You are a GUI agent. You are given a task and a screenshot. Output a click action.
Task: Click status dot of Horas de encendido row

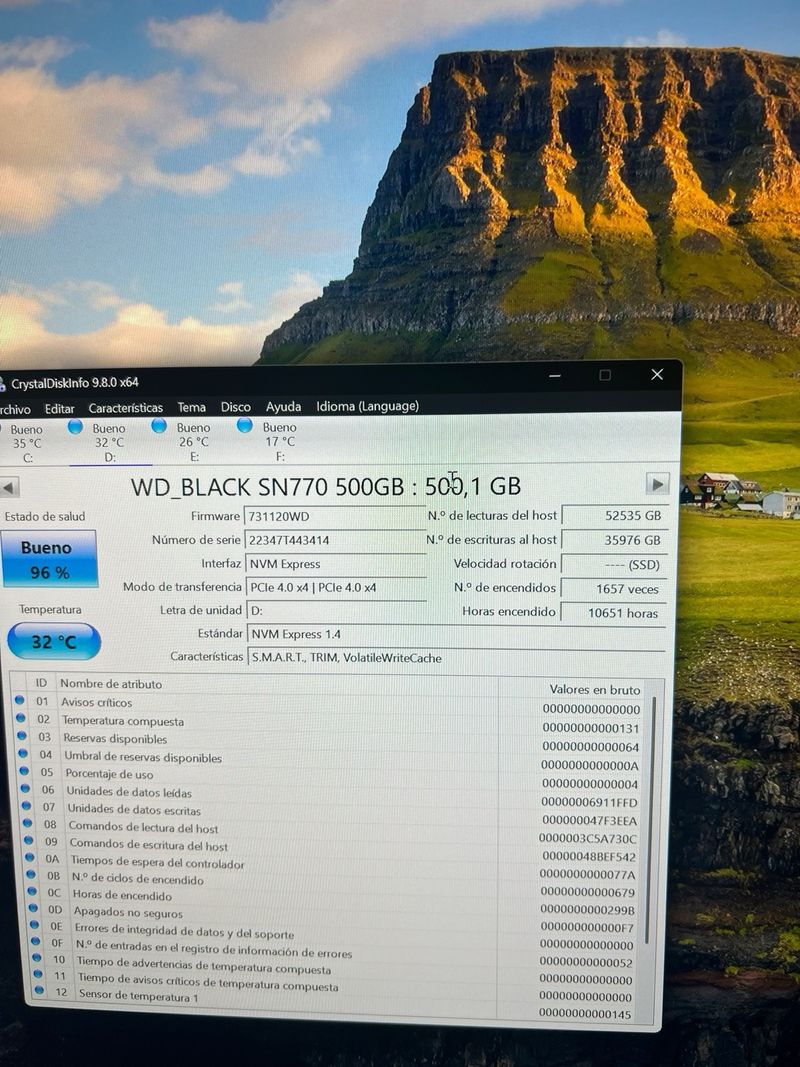32,891
